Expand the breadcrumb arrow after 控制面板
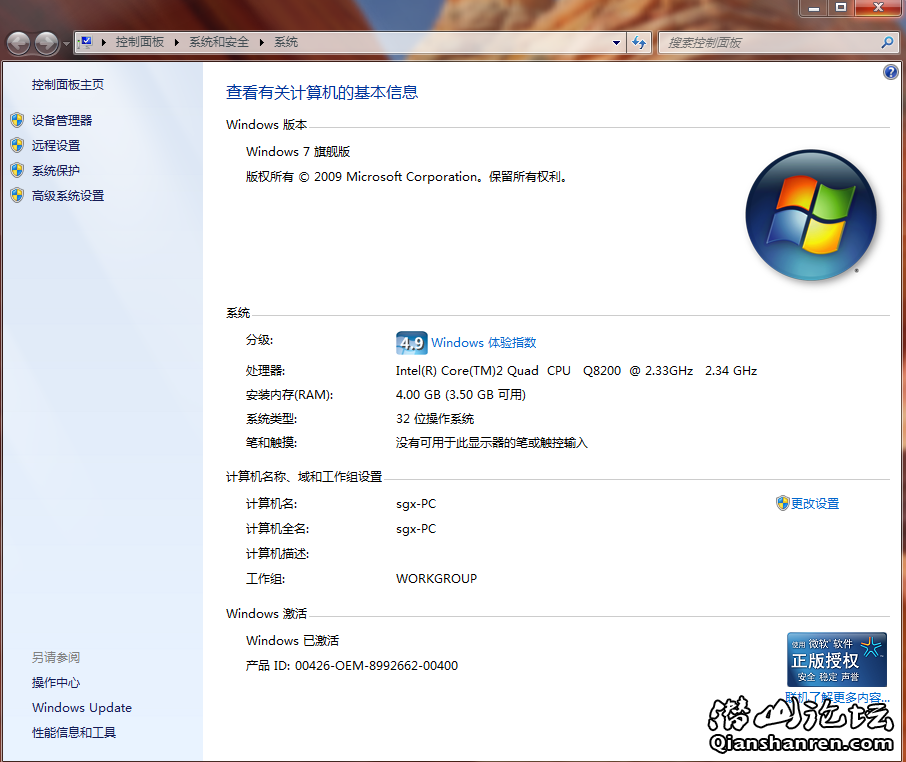 (x=177, y=42)
